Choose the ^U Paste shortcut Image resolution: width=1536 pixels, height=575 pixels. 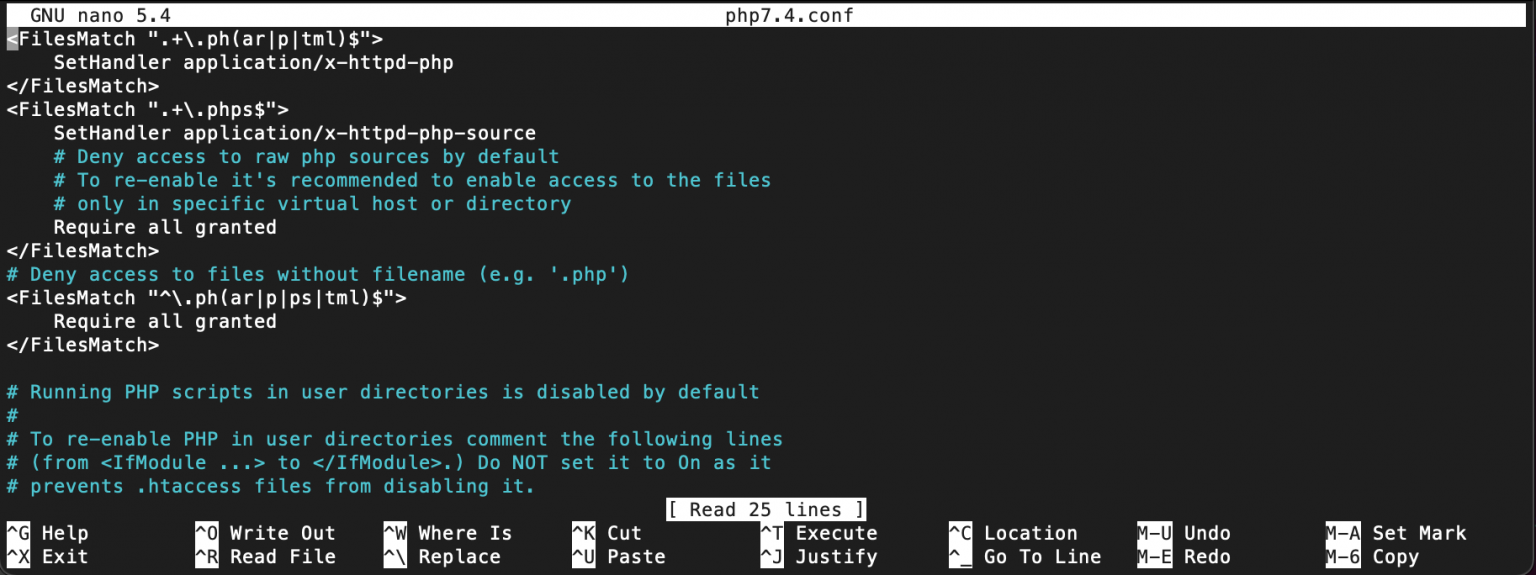point(618,557)
